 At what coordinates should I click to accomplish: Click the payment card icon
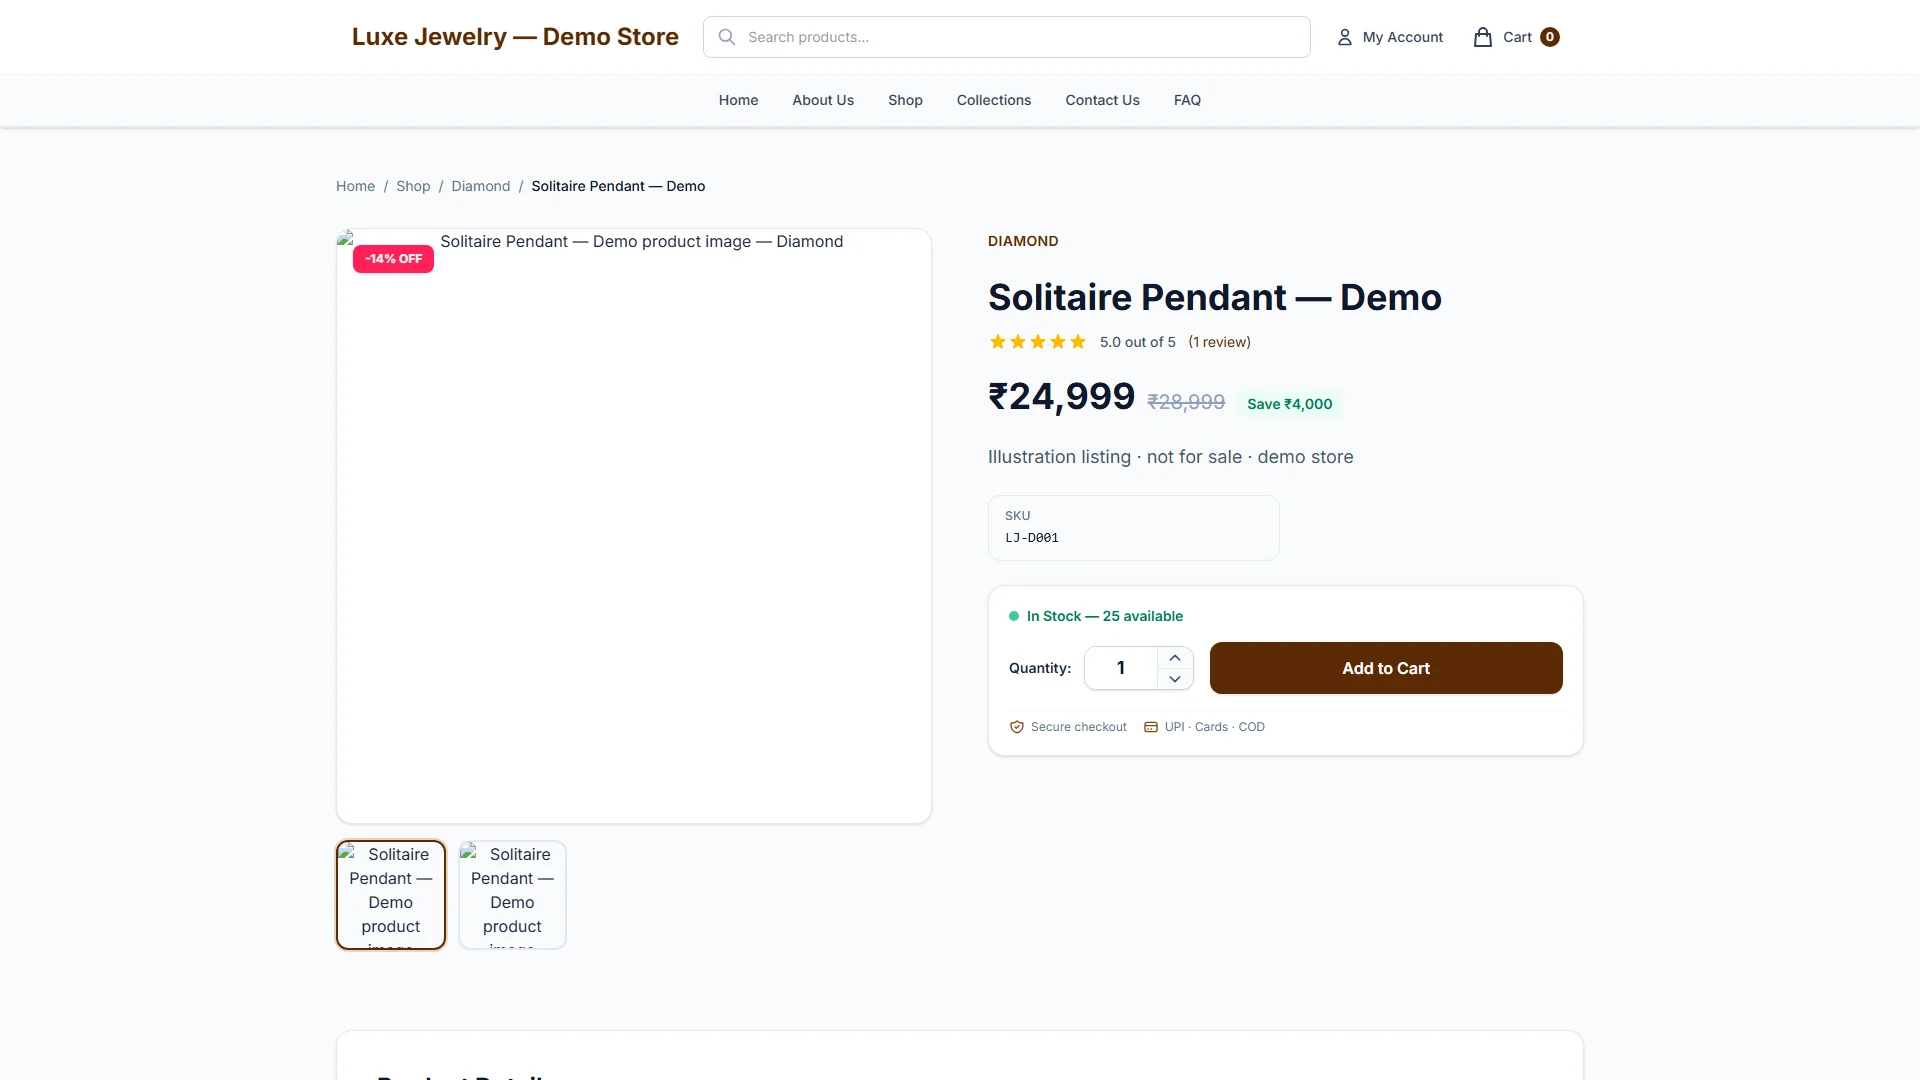[x=1151, y=727]
